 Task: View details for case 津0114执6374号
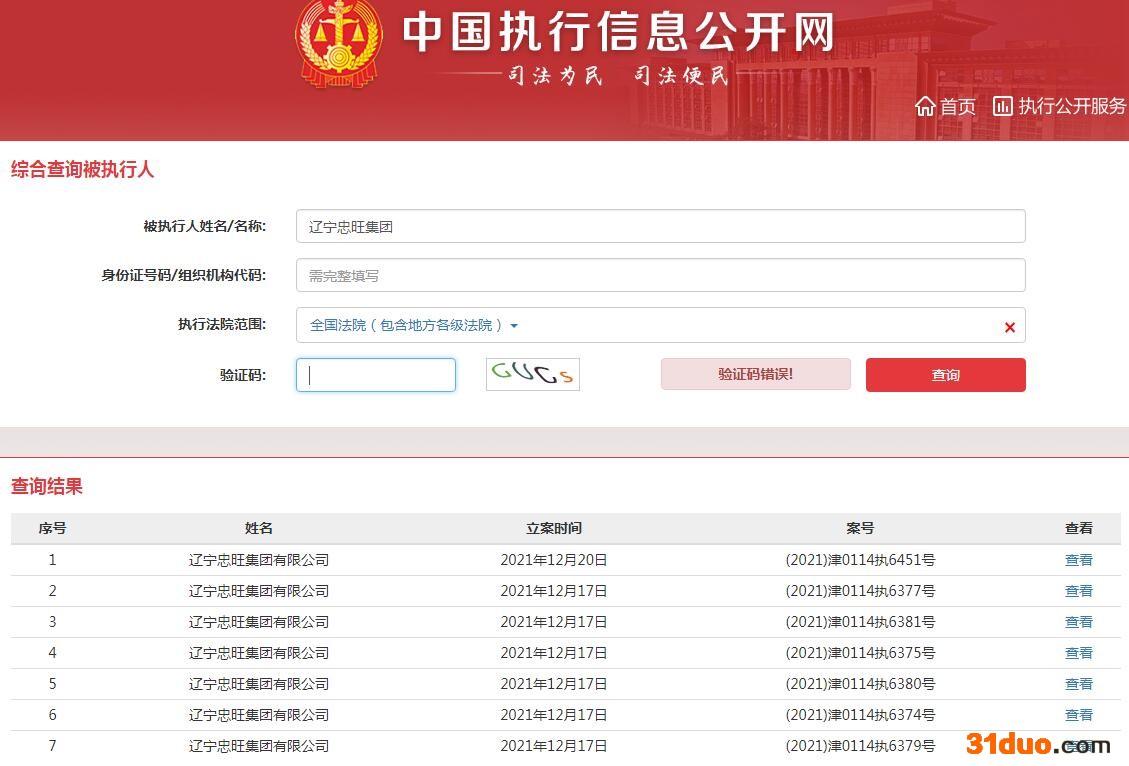click(x=1078, y=715)
